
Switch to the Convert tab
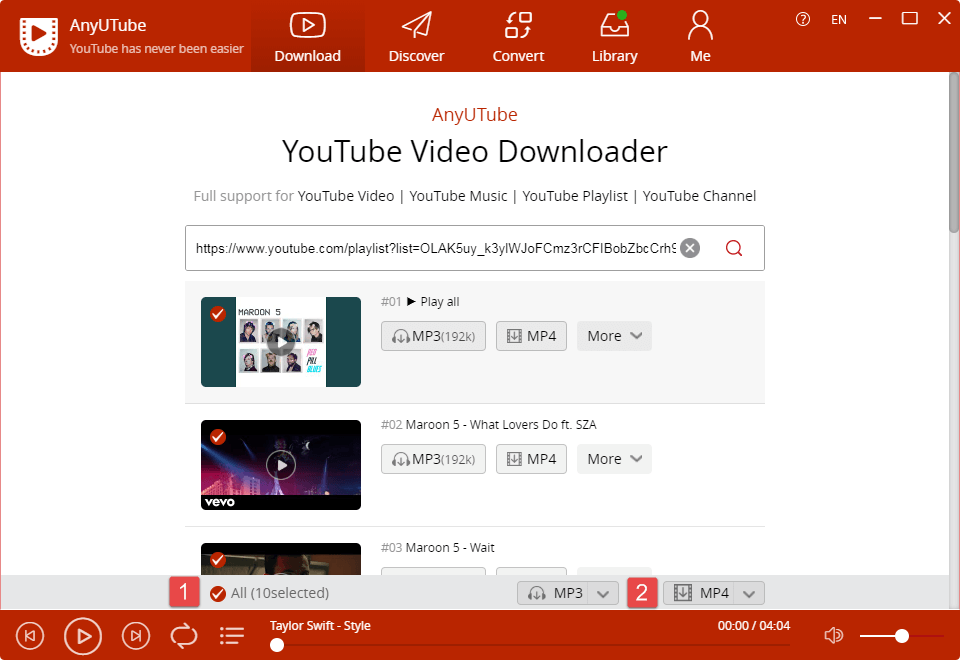pyautogui.click(x=518, y=36)
